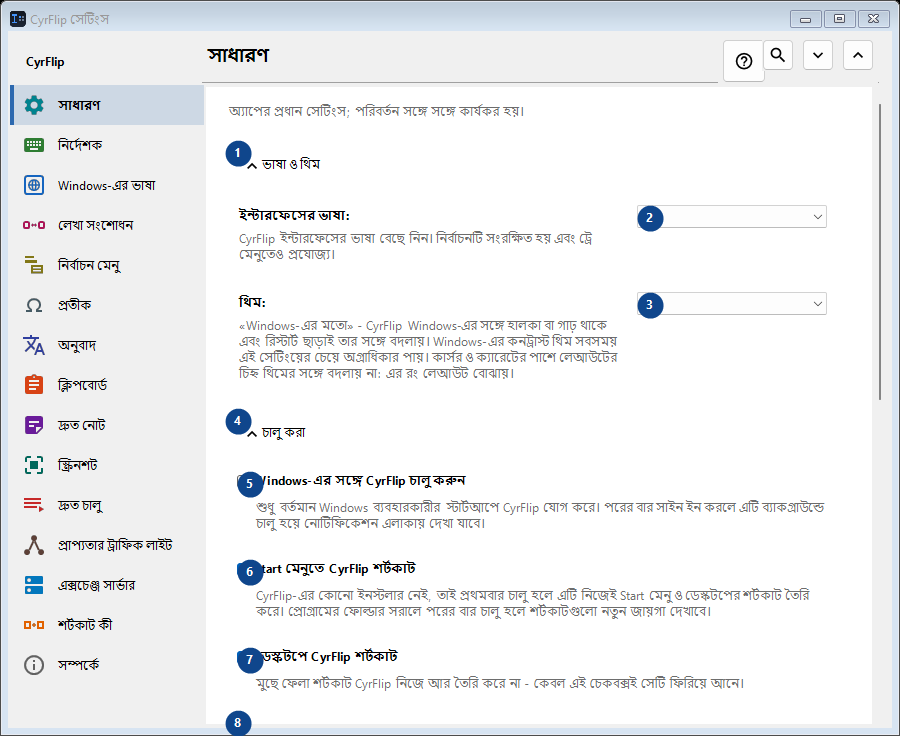
Task: Open the প্রাপ্যতার ট্রাফিক লাইট page
Action: click(x=107, y=545)
